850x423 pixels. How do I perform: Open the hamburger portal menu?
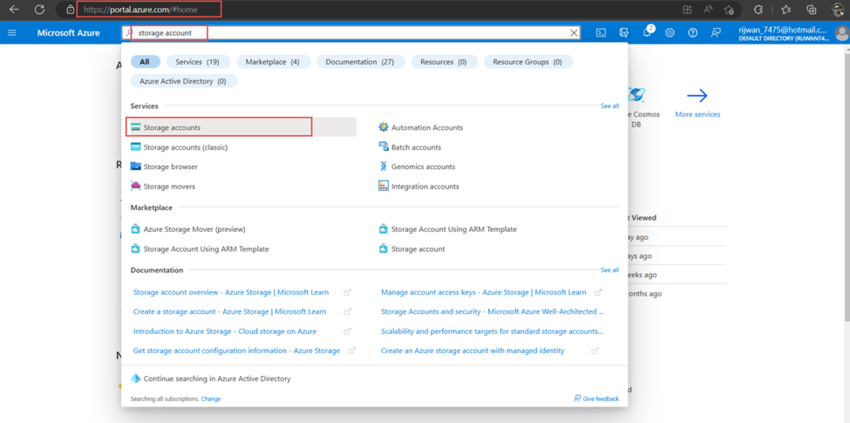[12, 33]
